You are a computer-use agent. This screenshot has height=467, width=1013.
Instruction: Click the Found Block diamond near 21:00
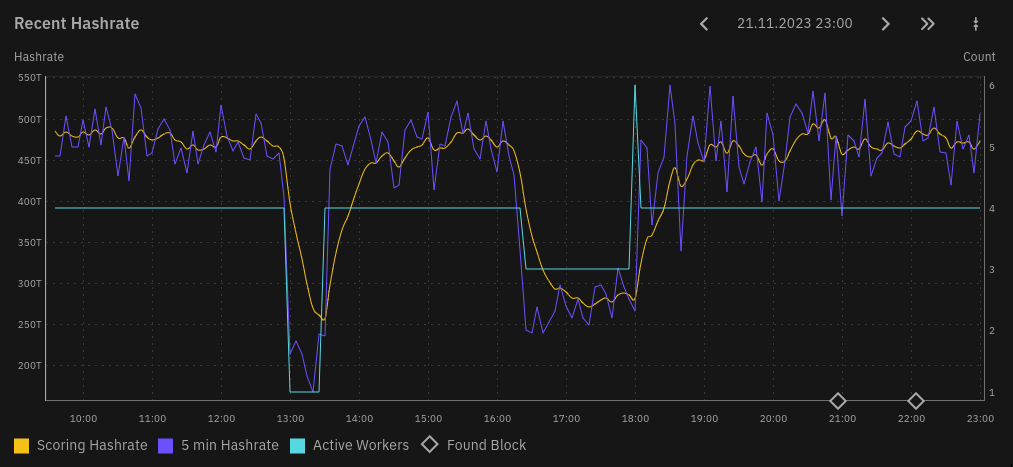[x=838, y=401]
